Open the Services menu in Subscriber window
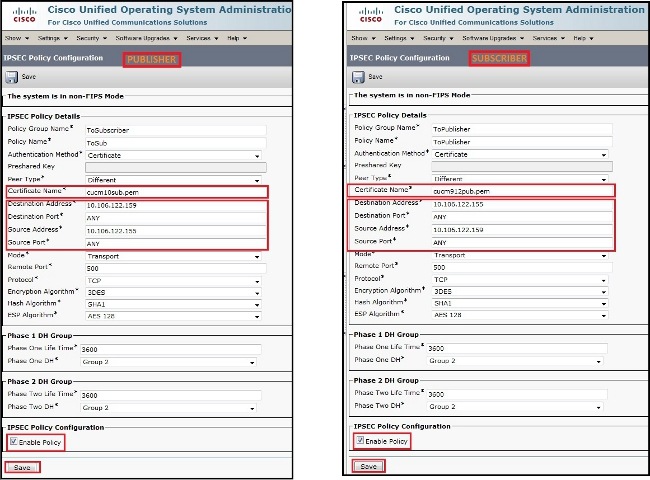Image resolution: width=650 pixels, height=480 pixels. (549, 38)
